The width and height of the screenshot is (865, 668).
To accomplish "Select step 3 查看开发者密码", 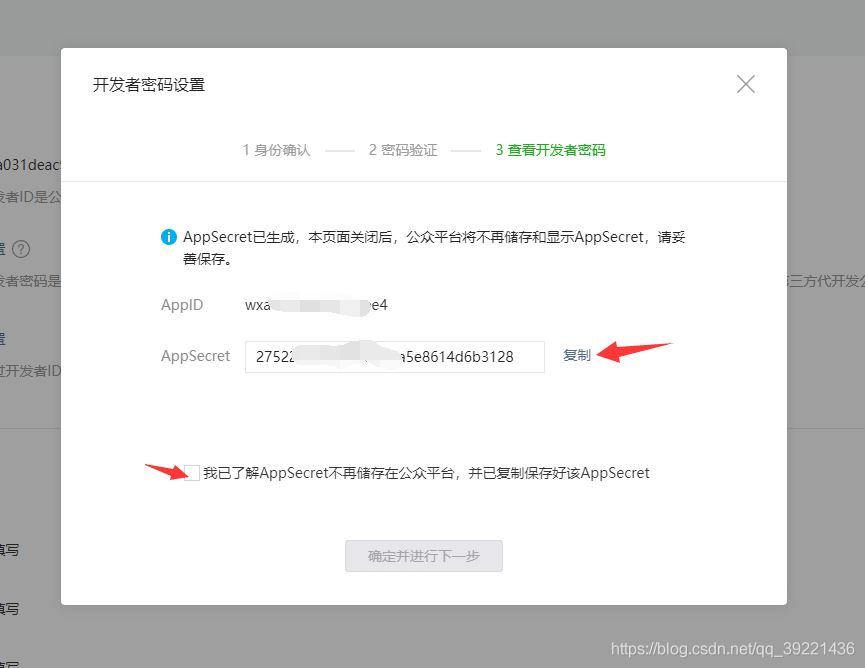I will (x=550, y=150).
